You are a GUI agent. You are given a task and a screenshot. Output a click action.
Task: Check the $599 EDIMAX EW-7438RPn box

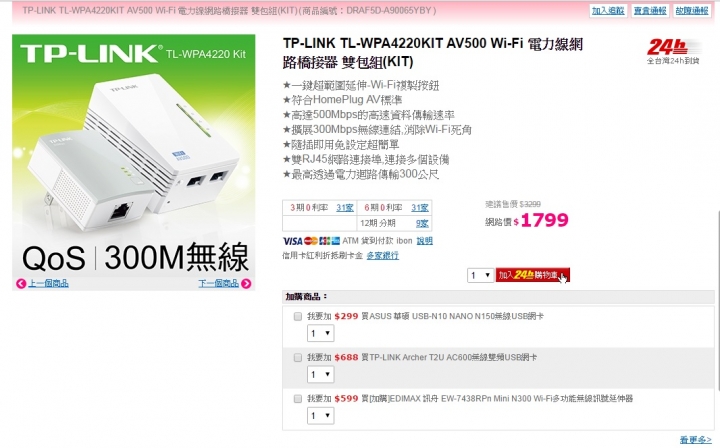pyautogui.click(x=298, y=398)
